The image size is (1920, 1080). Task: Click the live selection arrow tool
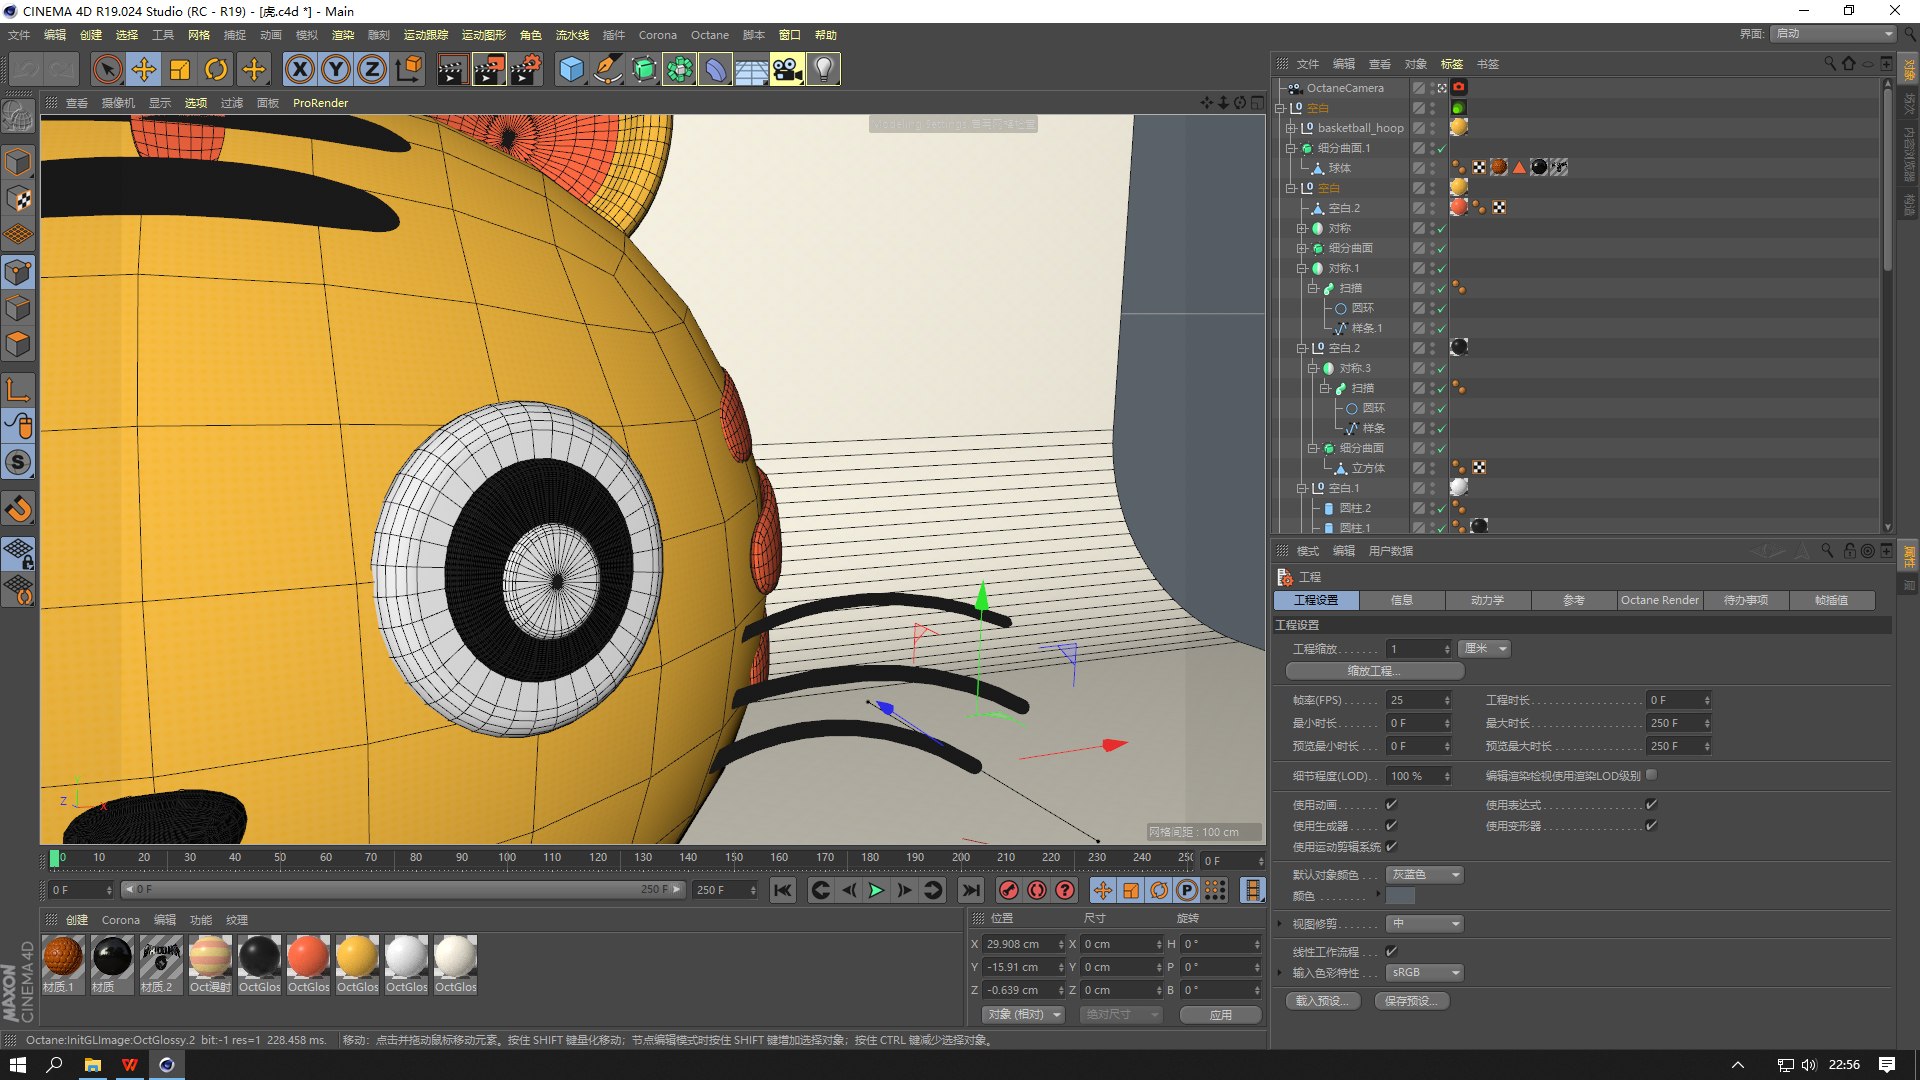pyautogui.click(x=108, y=70)
